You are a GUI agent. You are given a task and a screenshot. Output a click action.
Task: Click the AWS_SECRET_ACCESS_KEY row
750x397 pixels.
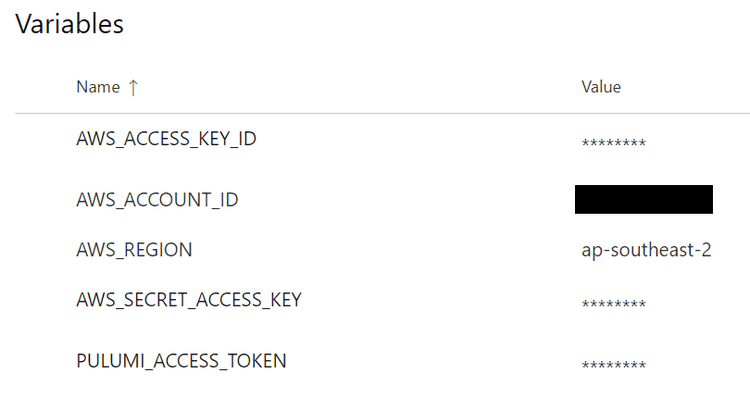point(382,300)
